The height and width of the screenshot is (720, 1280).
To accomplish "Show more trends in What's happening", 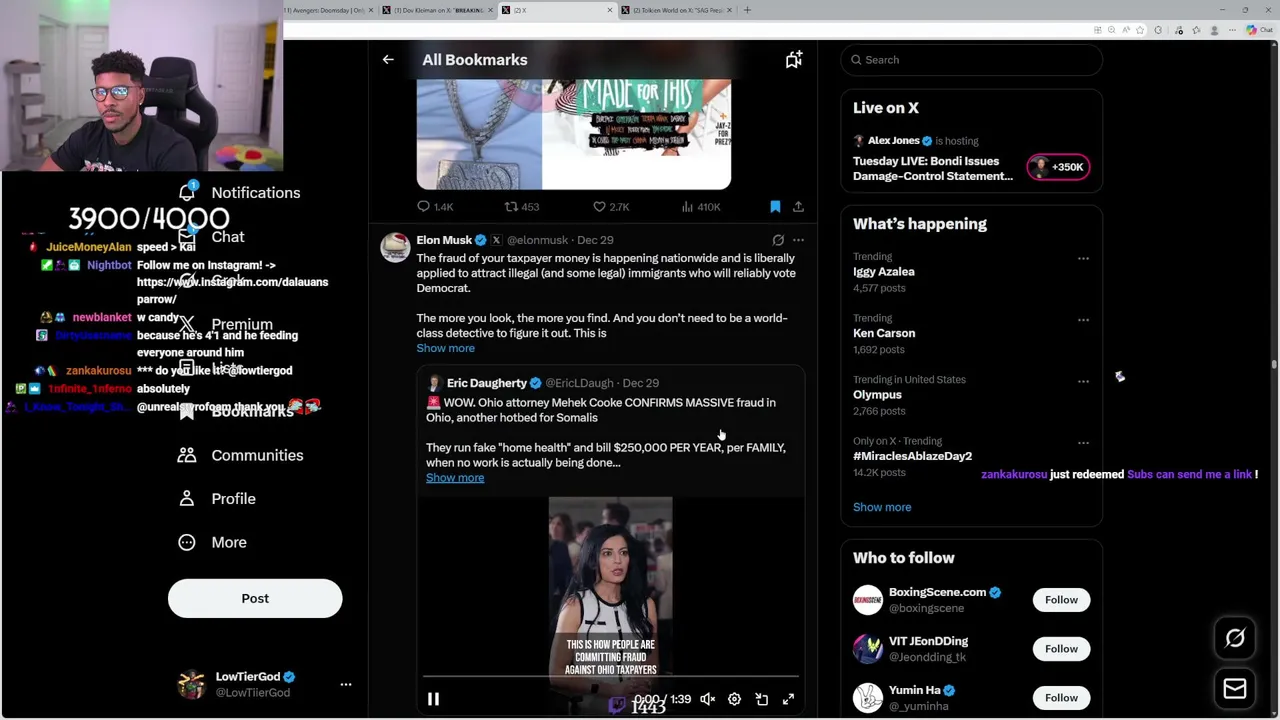I will [882, 507].
